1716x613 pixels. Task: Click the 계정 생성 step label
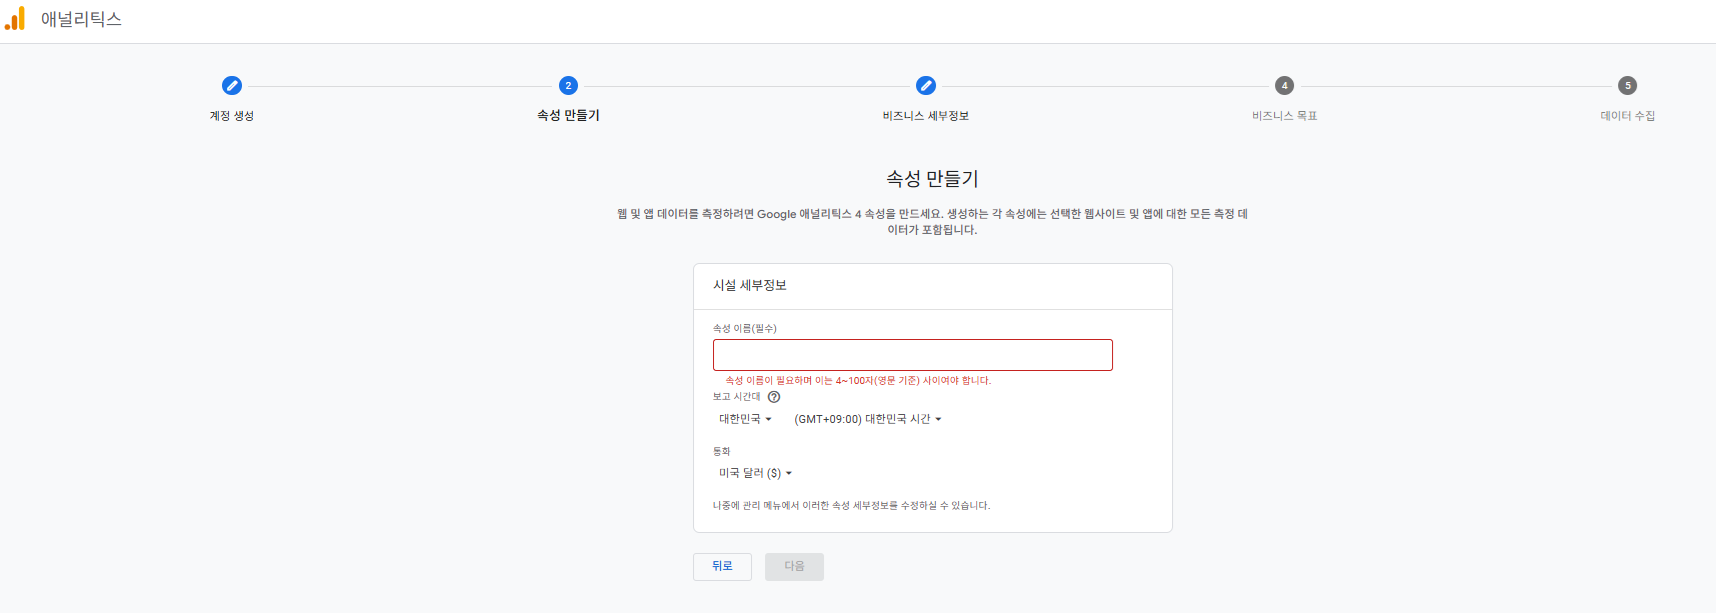click(x=232, y=116)
